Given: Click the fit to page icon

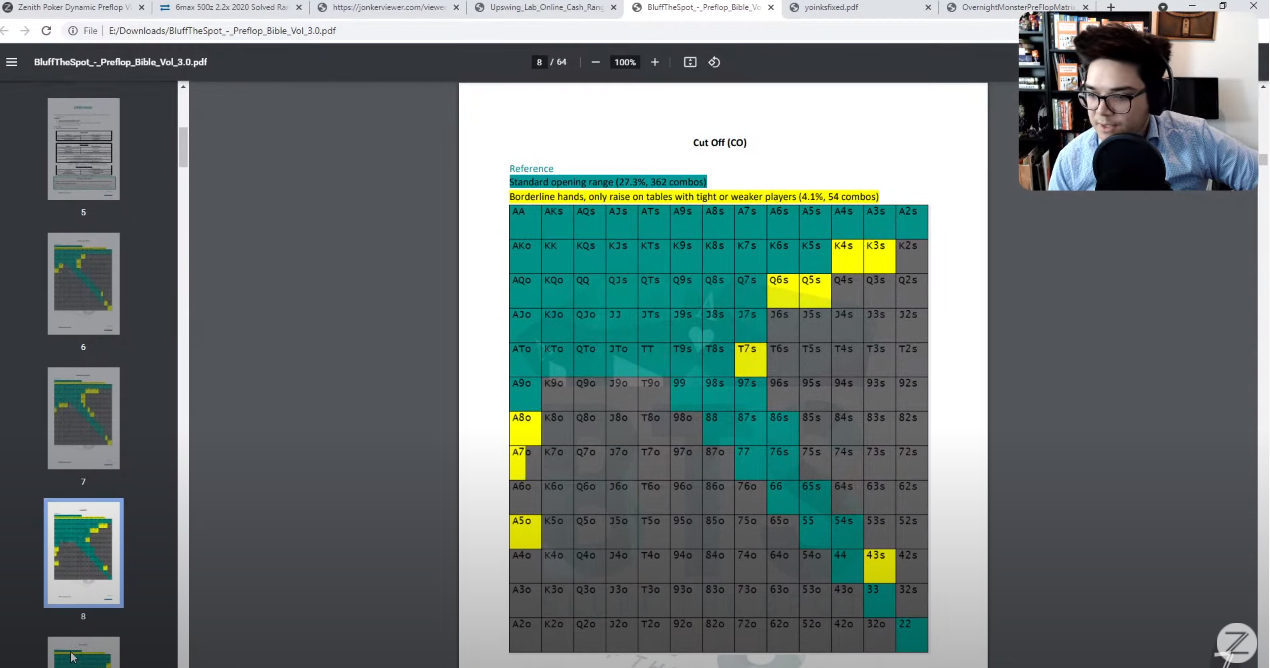Looking at the screenshot, I should 690,62.
